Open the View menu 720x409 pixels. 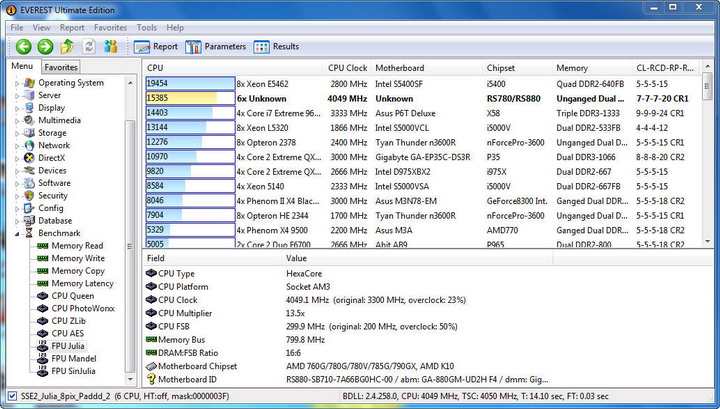point(41,28)
